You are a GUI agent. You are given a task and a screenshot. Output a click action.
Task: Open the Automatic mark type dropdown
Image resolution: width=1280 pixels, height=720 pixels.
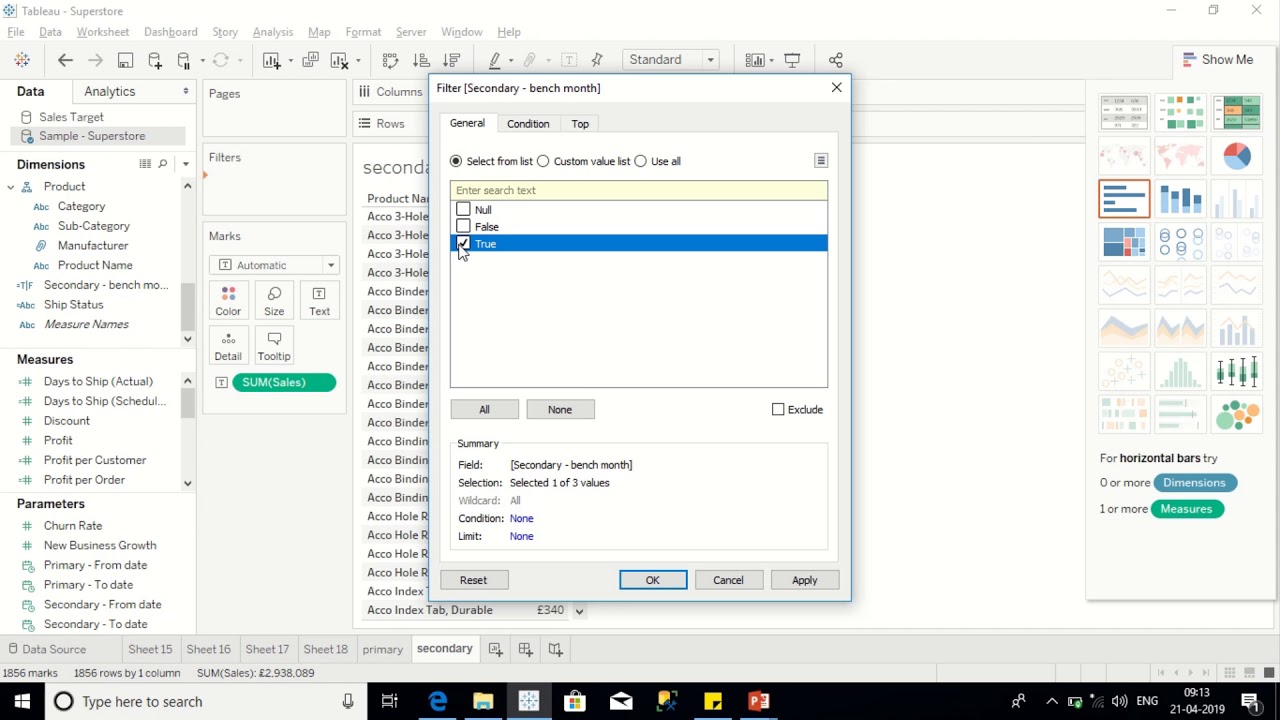click(x=275, y=265)
